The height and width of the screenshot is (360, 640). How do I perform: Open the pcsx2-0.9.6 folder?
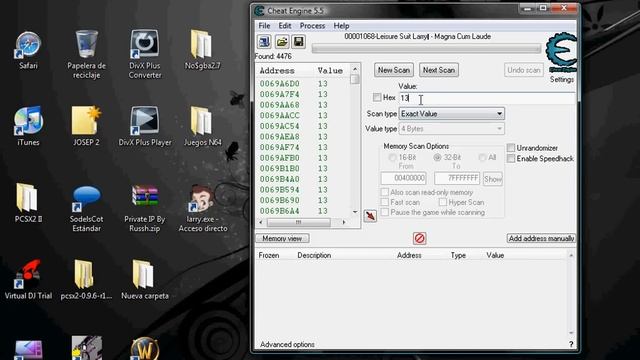(86, 280)
